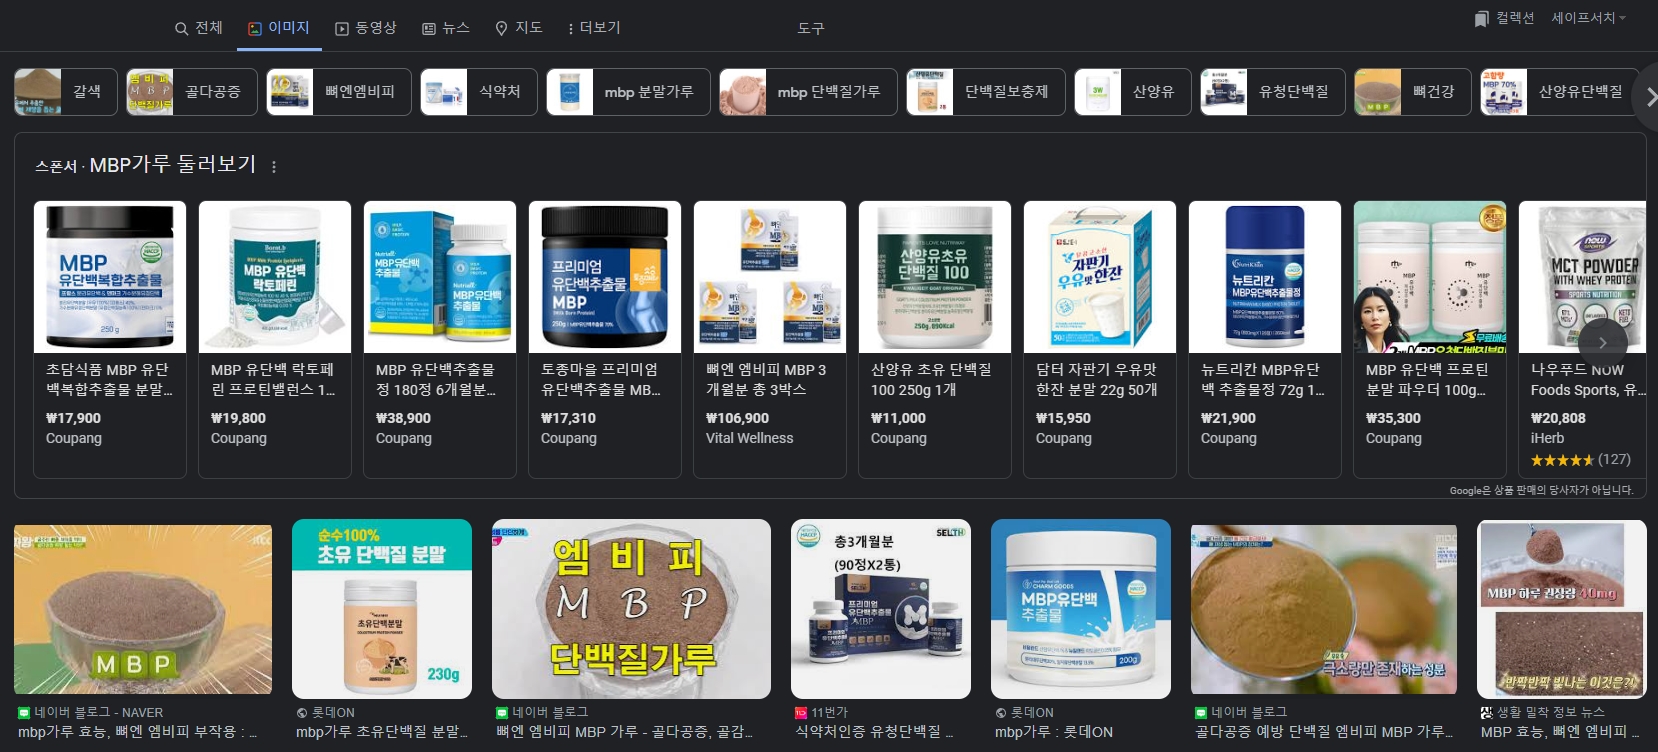Image resolution: width=1658 pixels, height=752 pixels.
Task: Click the ₩17,310 price
Action: pyautogui.click(x=568, y=418)
